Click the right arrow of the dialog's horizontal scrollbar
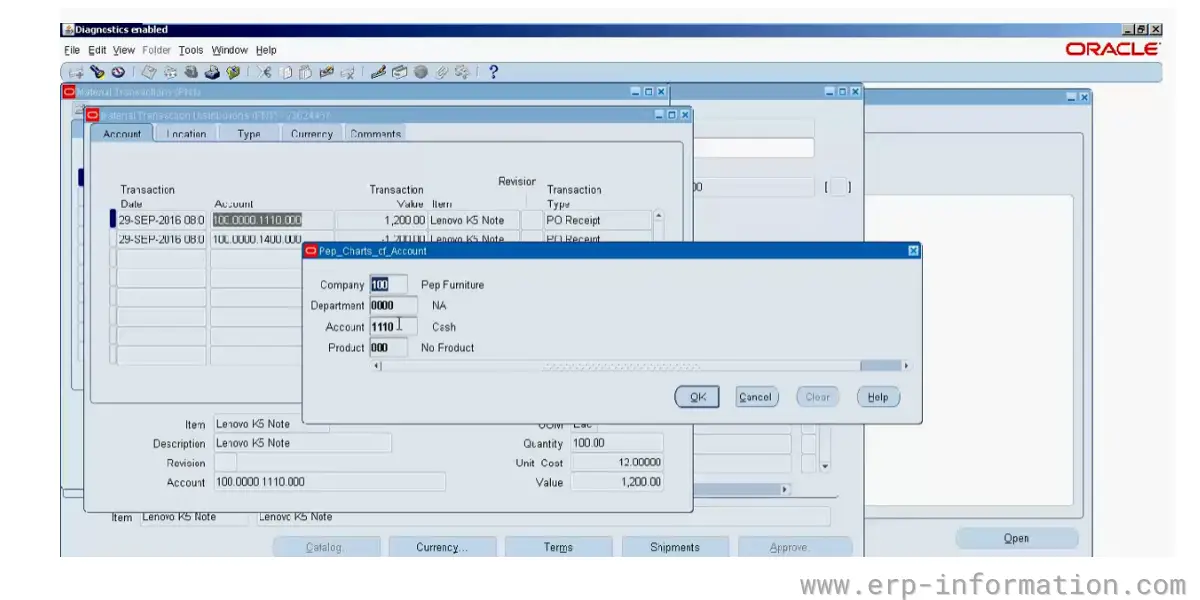Viewport: 1200px width, 600px height. (905, 366)
